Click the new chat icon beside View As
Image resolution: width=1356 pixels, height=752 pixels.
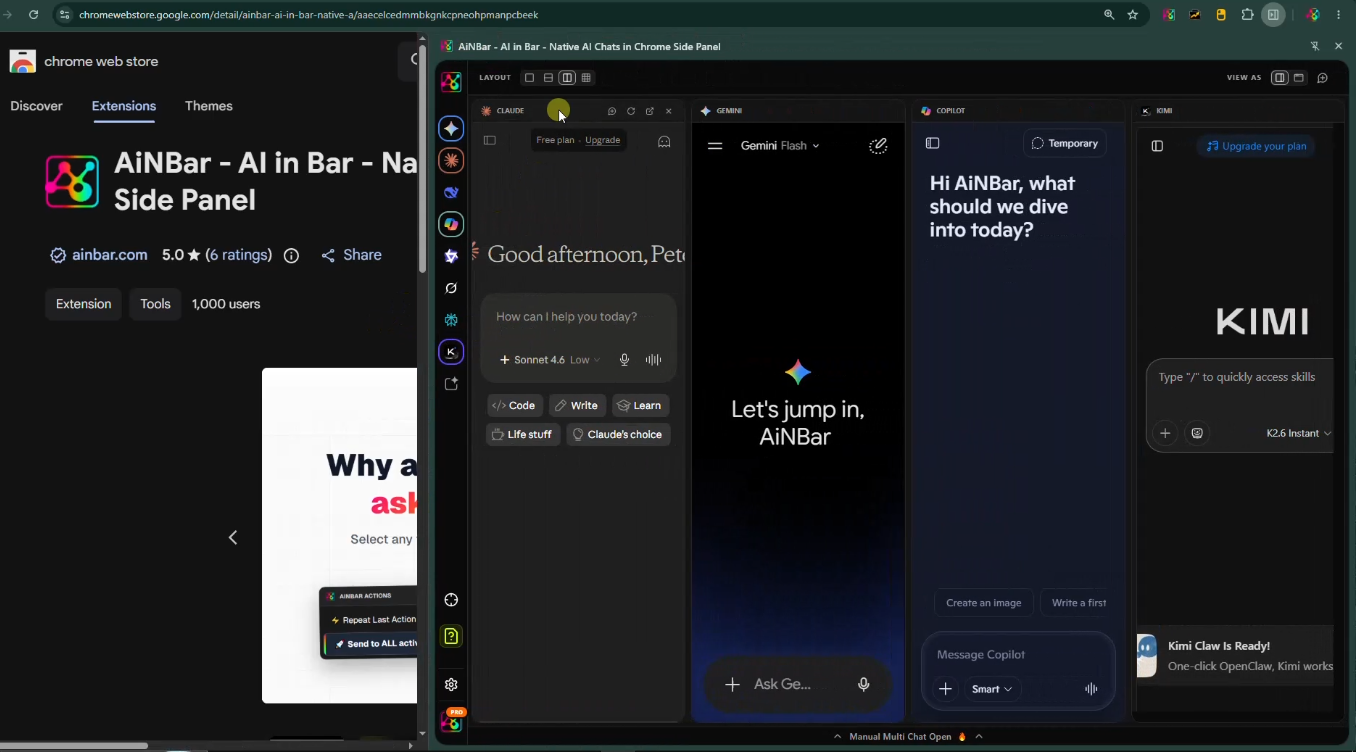coord(1322,78)
